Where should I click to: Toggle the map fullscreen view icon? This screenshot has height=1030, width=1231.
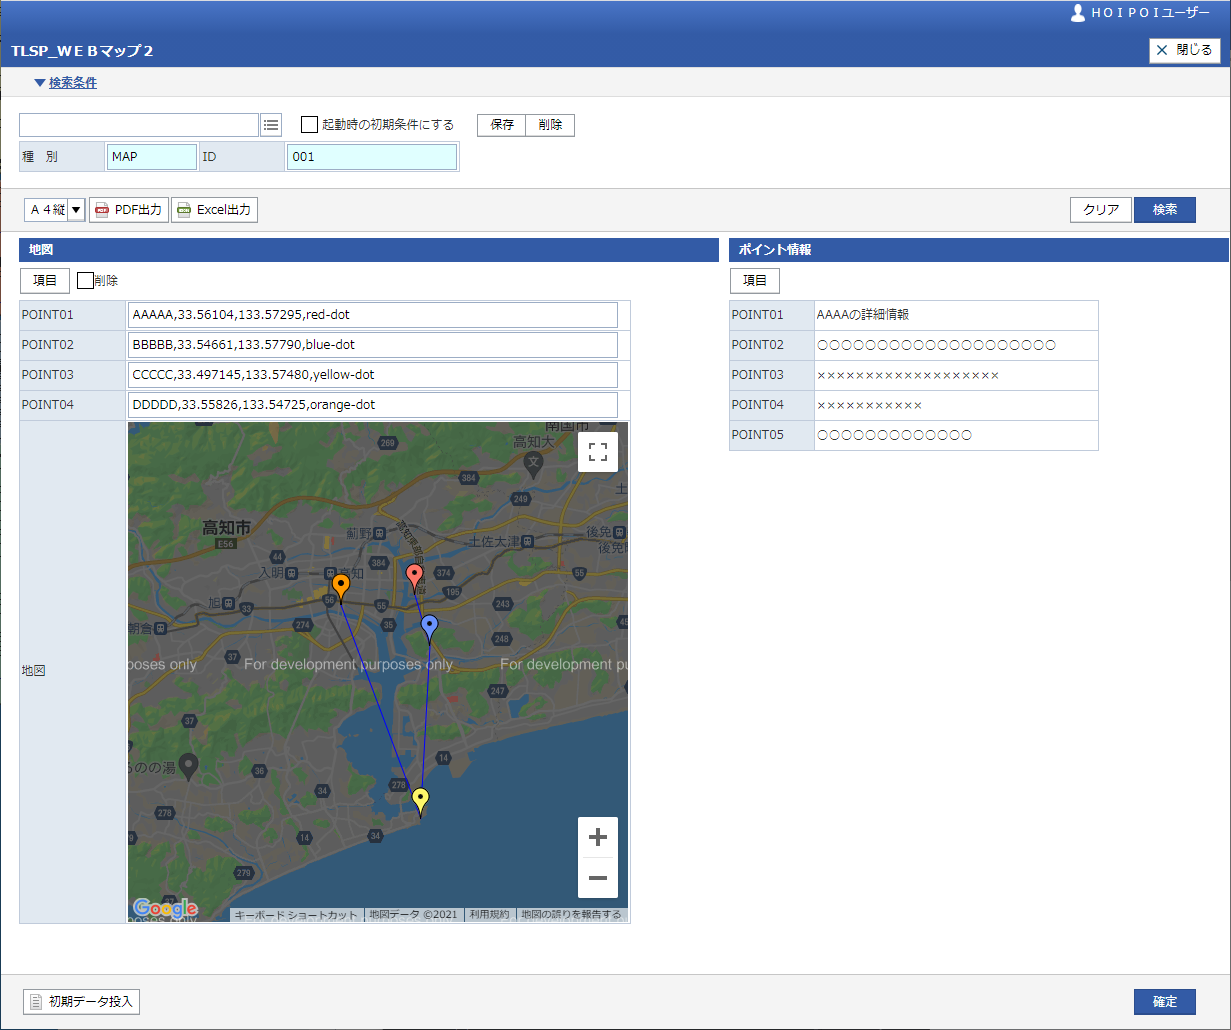pyautogui.click(x=598, y=452)
